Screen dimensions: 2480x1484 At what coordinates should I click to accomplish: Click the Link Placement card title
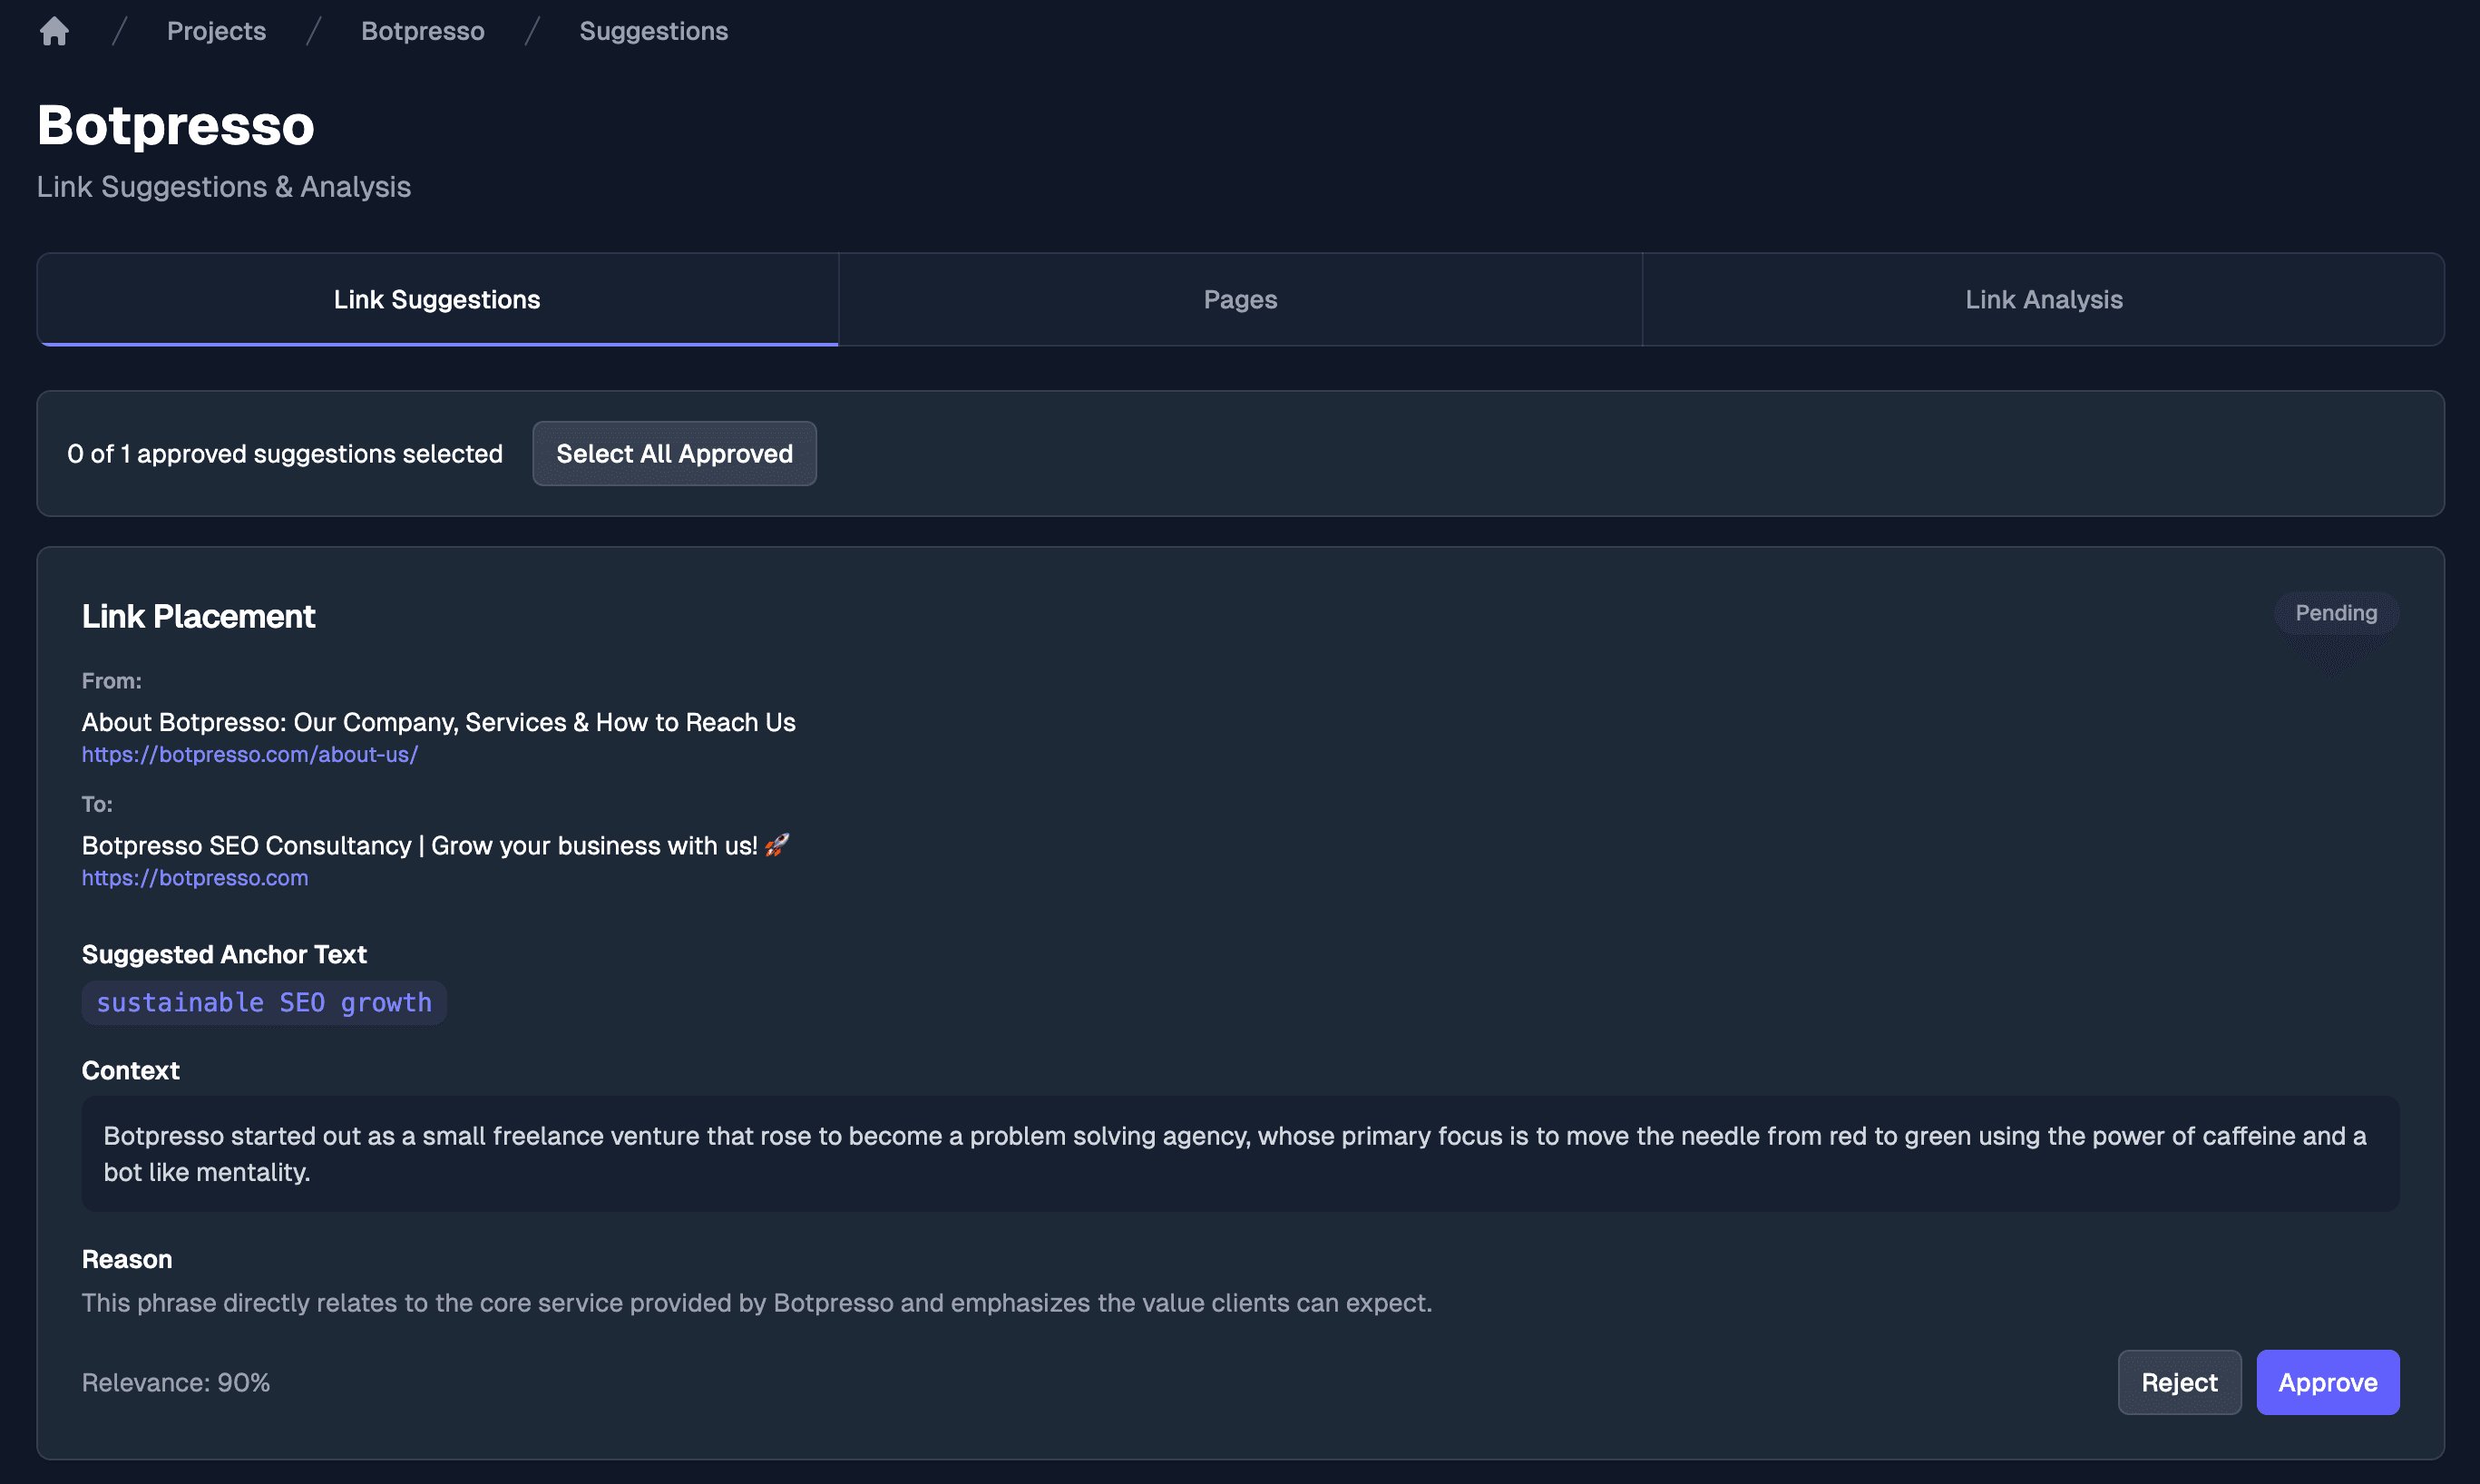[198, 616]
